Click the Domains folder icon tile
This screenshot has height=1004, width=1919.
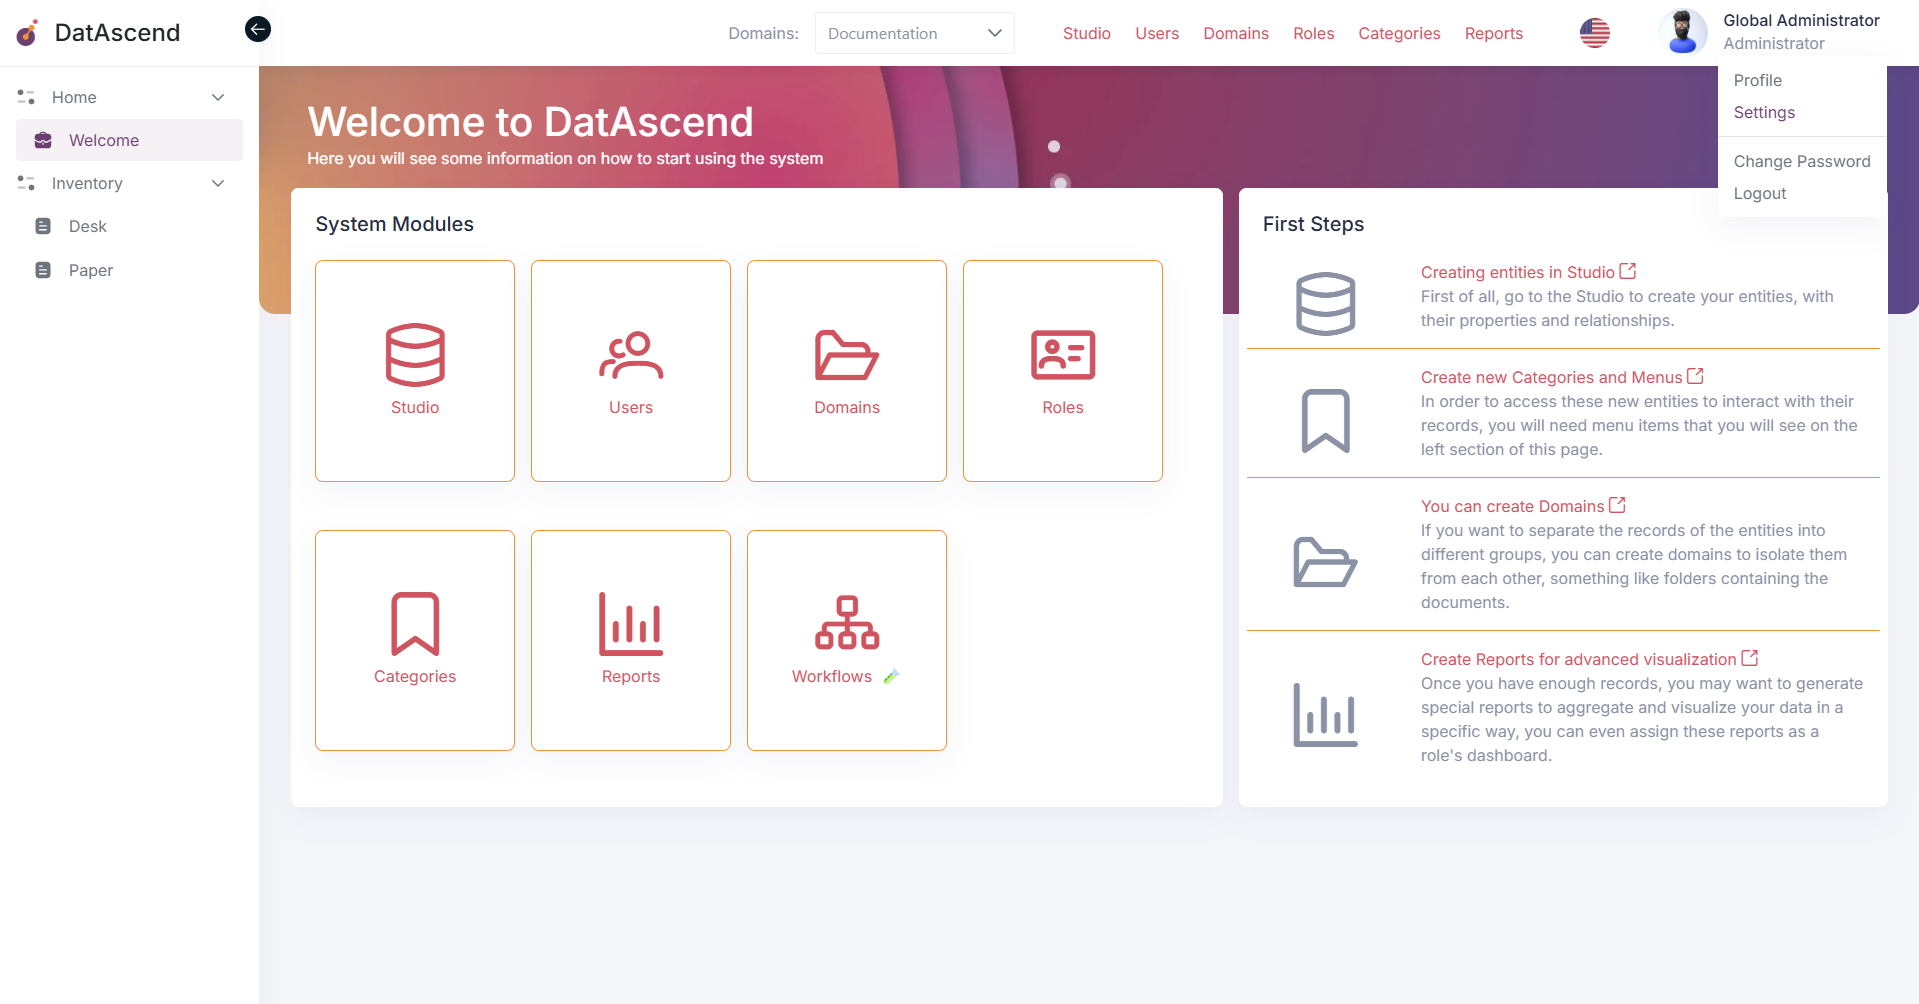click(847, 355)
